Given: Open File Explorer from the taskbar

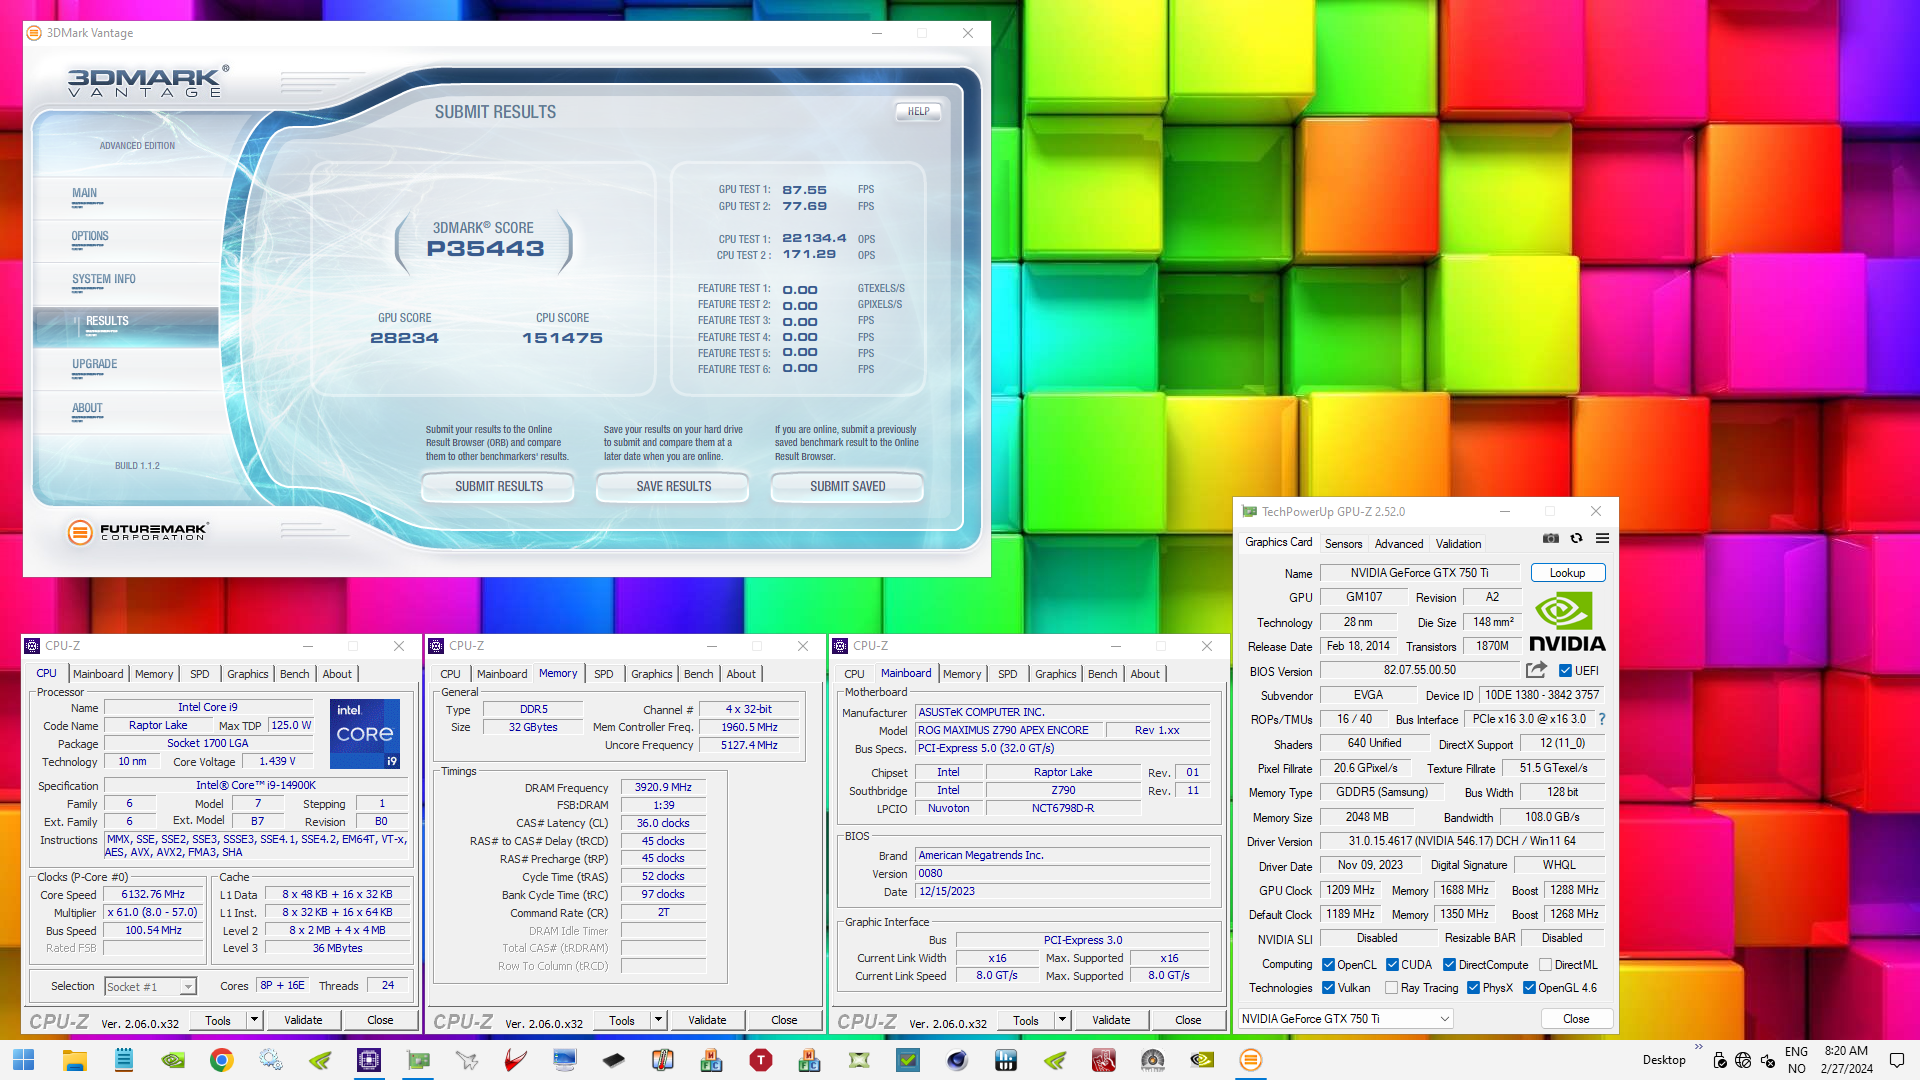Looking at the screenshot, I should coord(75,1060).
